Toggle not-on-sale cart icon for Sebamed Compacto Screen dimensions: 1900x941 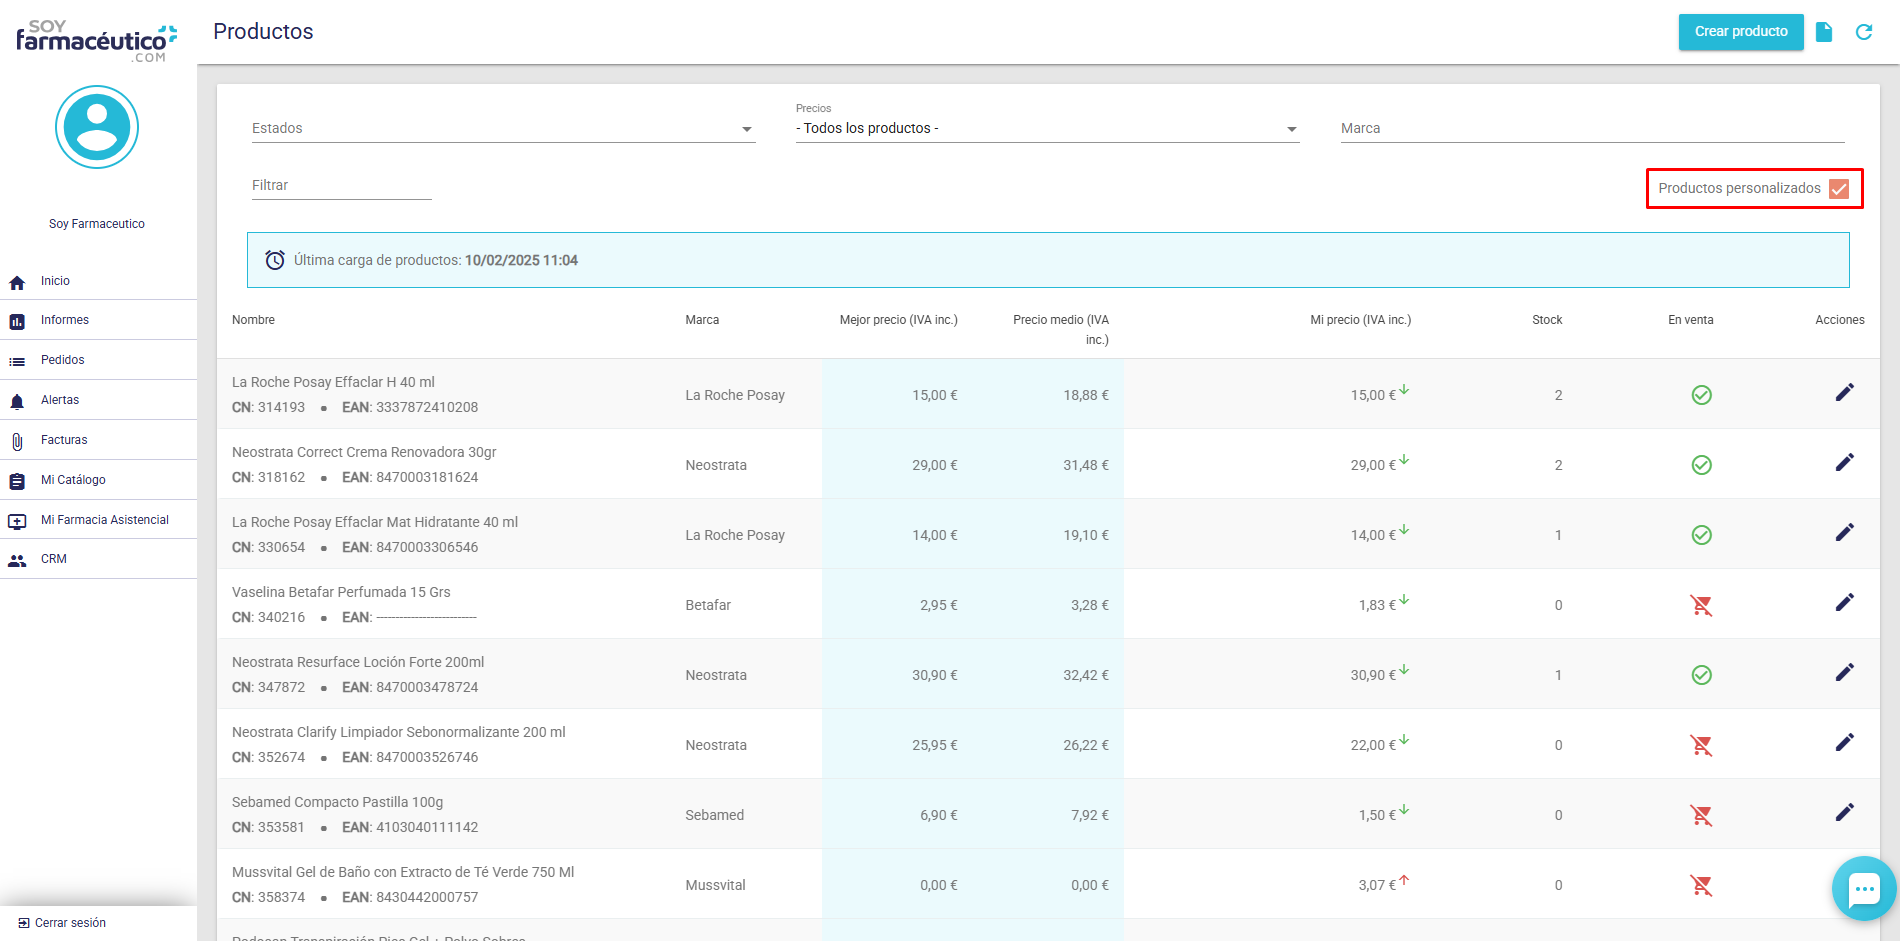coord(1701,815)
